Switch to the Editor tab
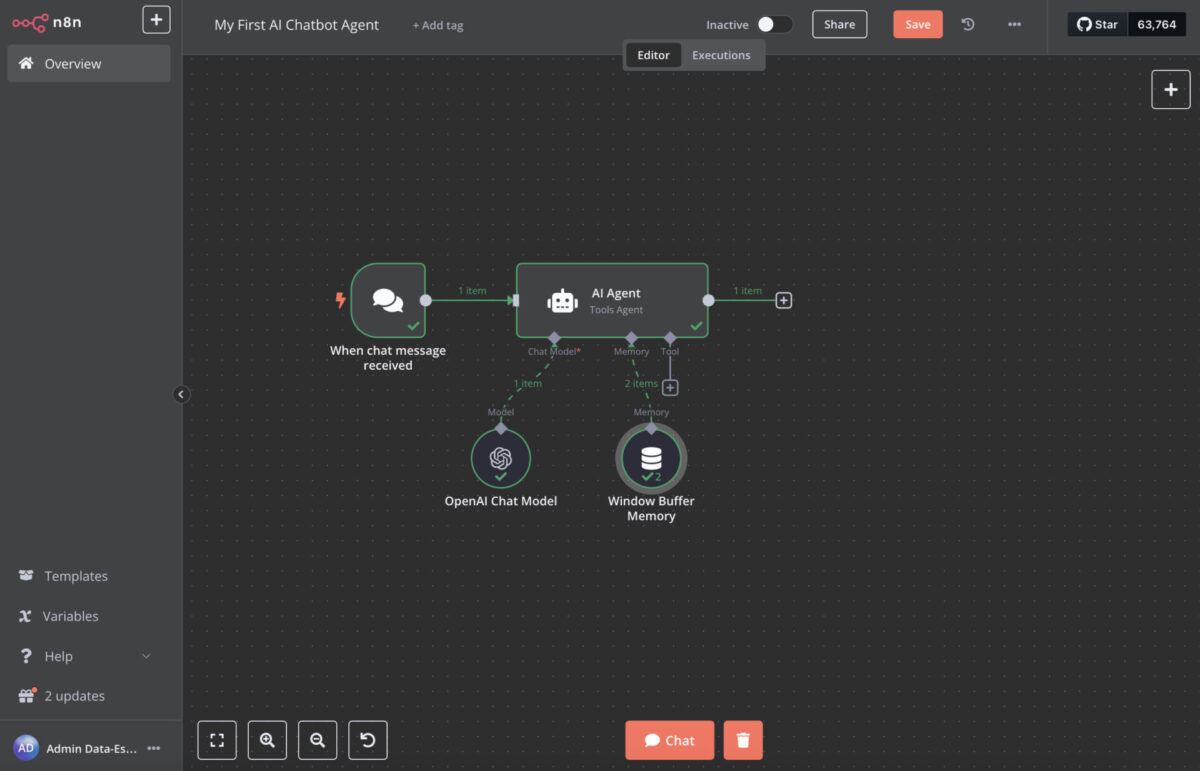The height and width of the screenshot is (771, 1200). (x=652, y=55)
